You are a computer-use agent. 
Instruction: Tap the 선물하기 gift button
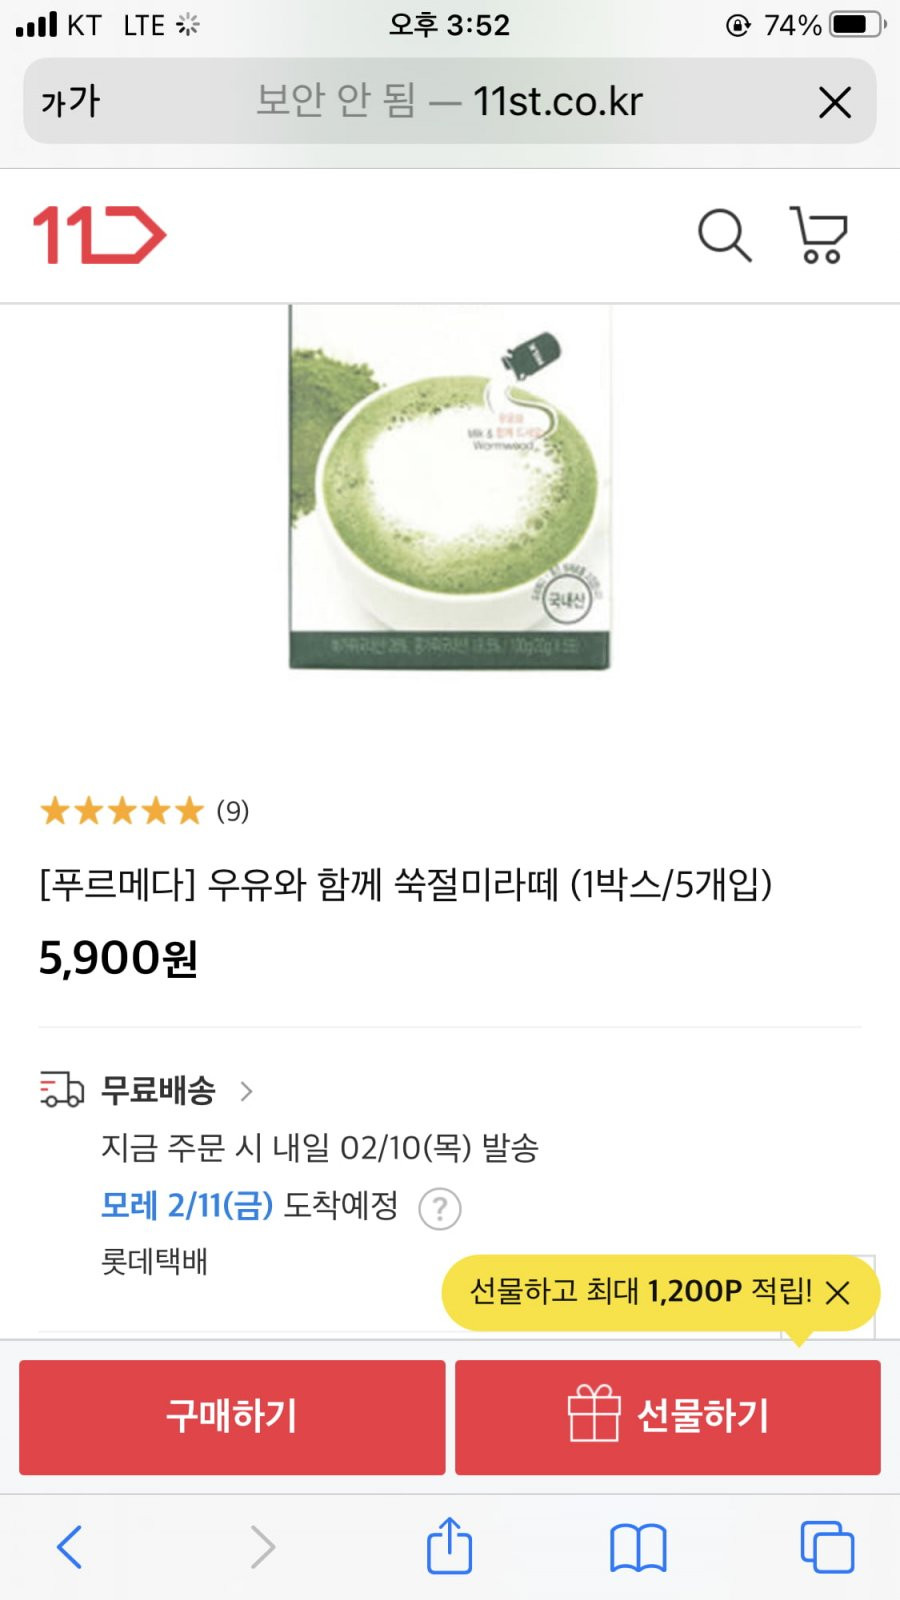point(668,1417)
